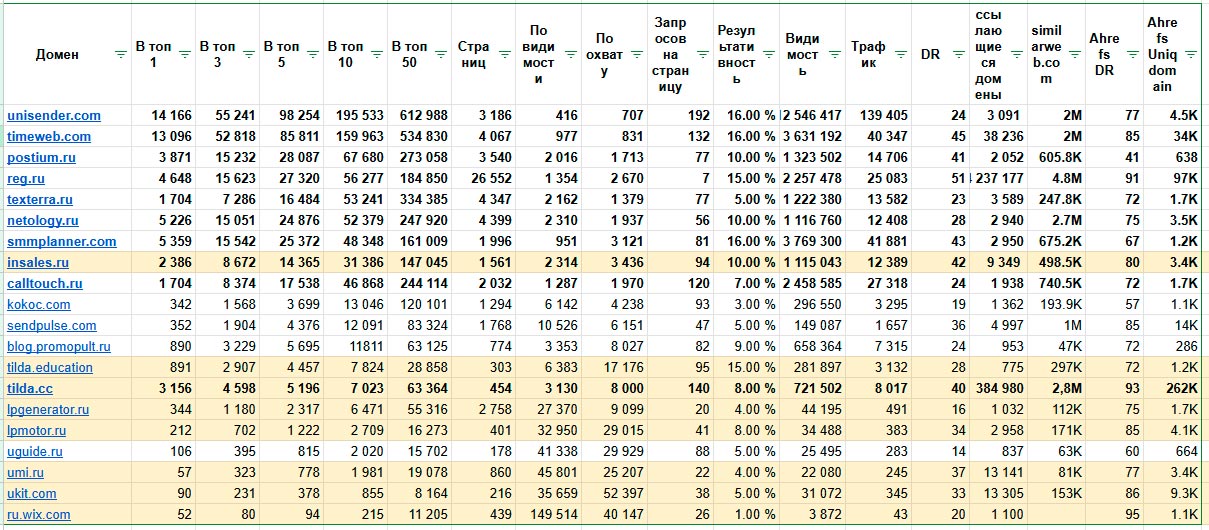Image resolution: width=1209 pixels, height=530 pixels.
Task: Expand Видимость column filter dropdown
Action: click(832, 55)
